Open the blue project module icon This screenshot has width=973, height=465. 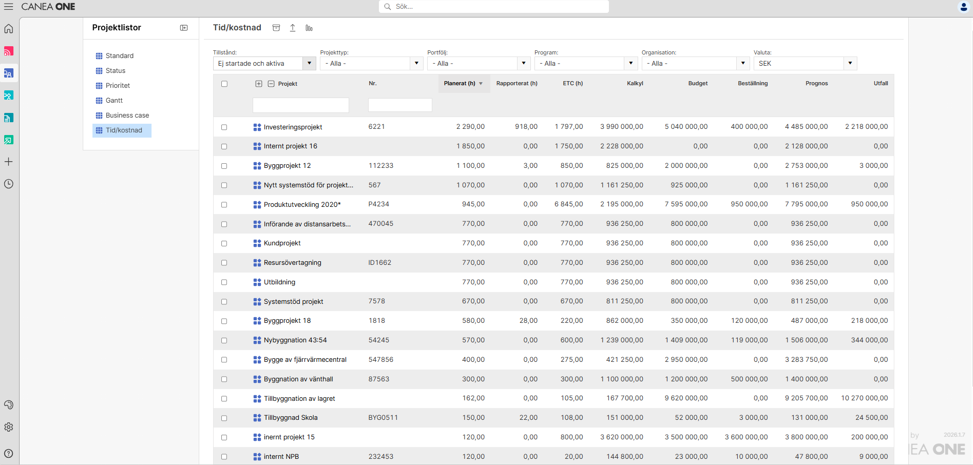tap(9, 73)
